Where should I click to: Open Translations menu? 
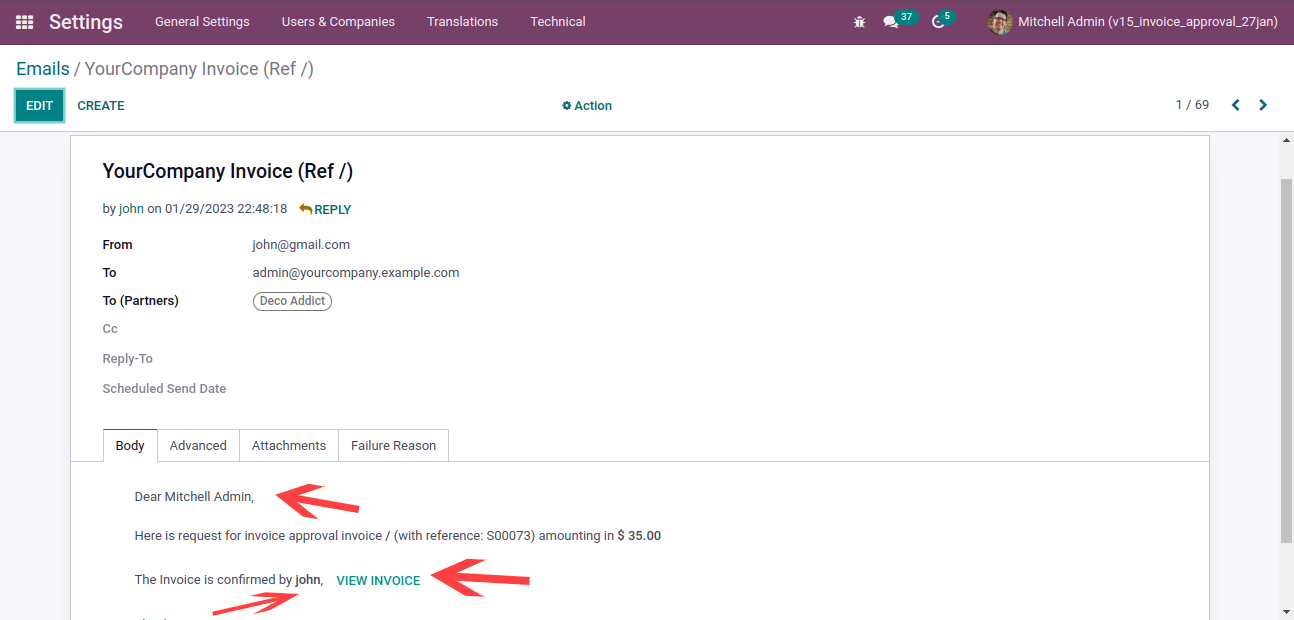(x=462, y=22)
